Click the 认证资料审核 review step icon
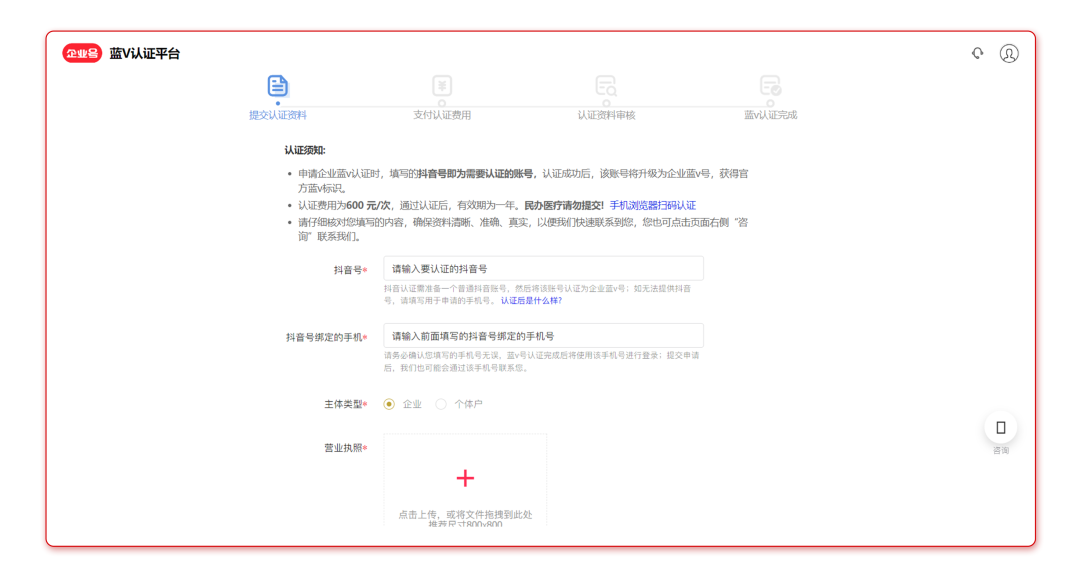The image size is (1080, 578). [x=606, y=86]
